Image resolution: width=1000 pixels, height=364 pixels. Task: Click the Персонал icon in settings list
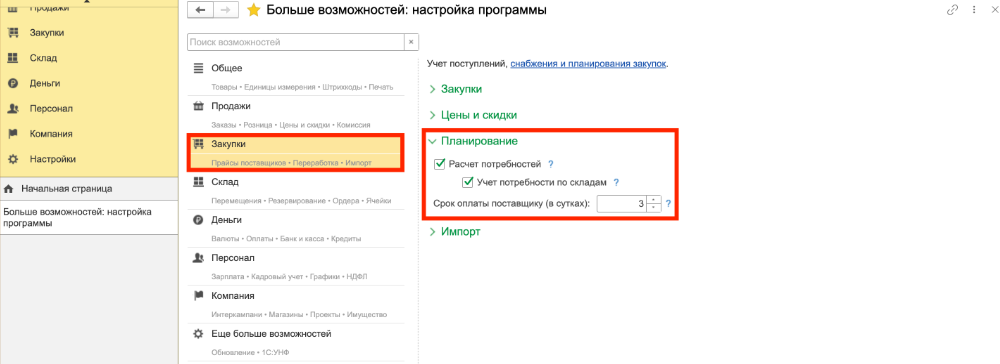(198, 258)
